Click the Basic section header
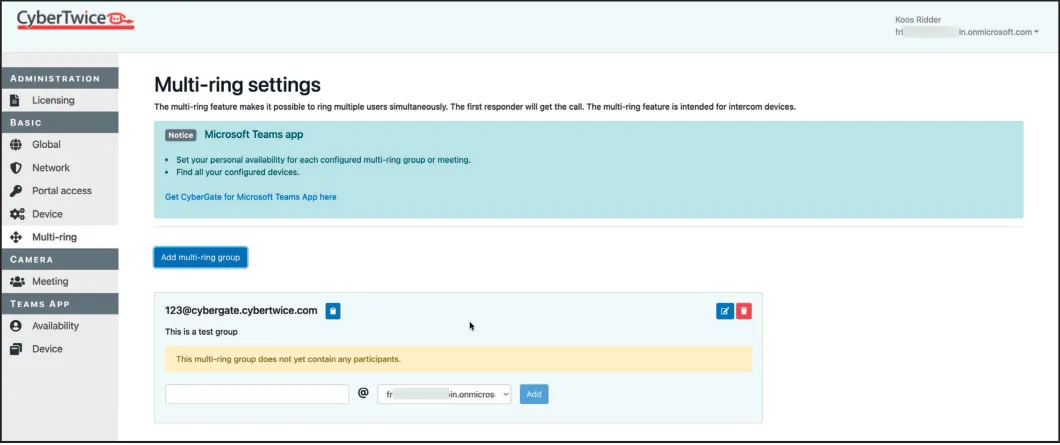 (59, 123)
